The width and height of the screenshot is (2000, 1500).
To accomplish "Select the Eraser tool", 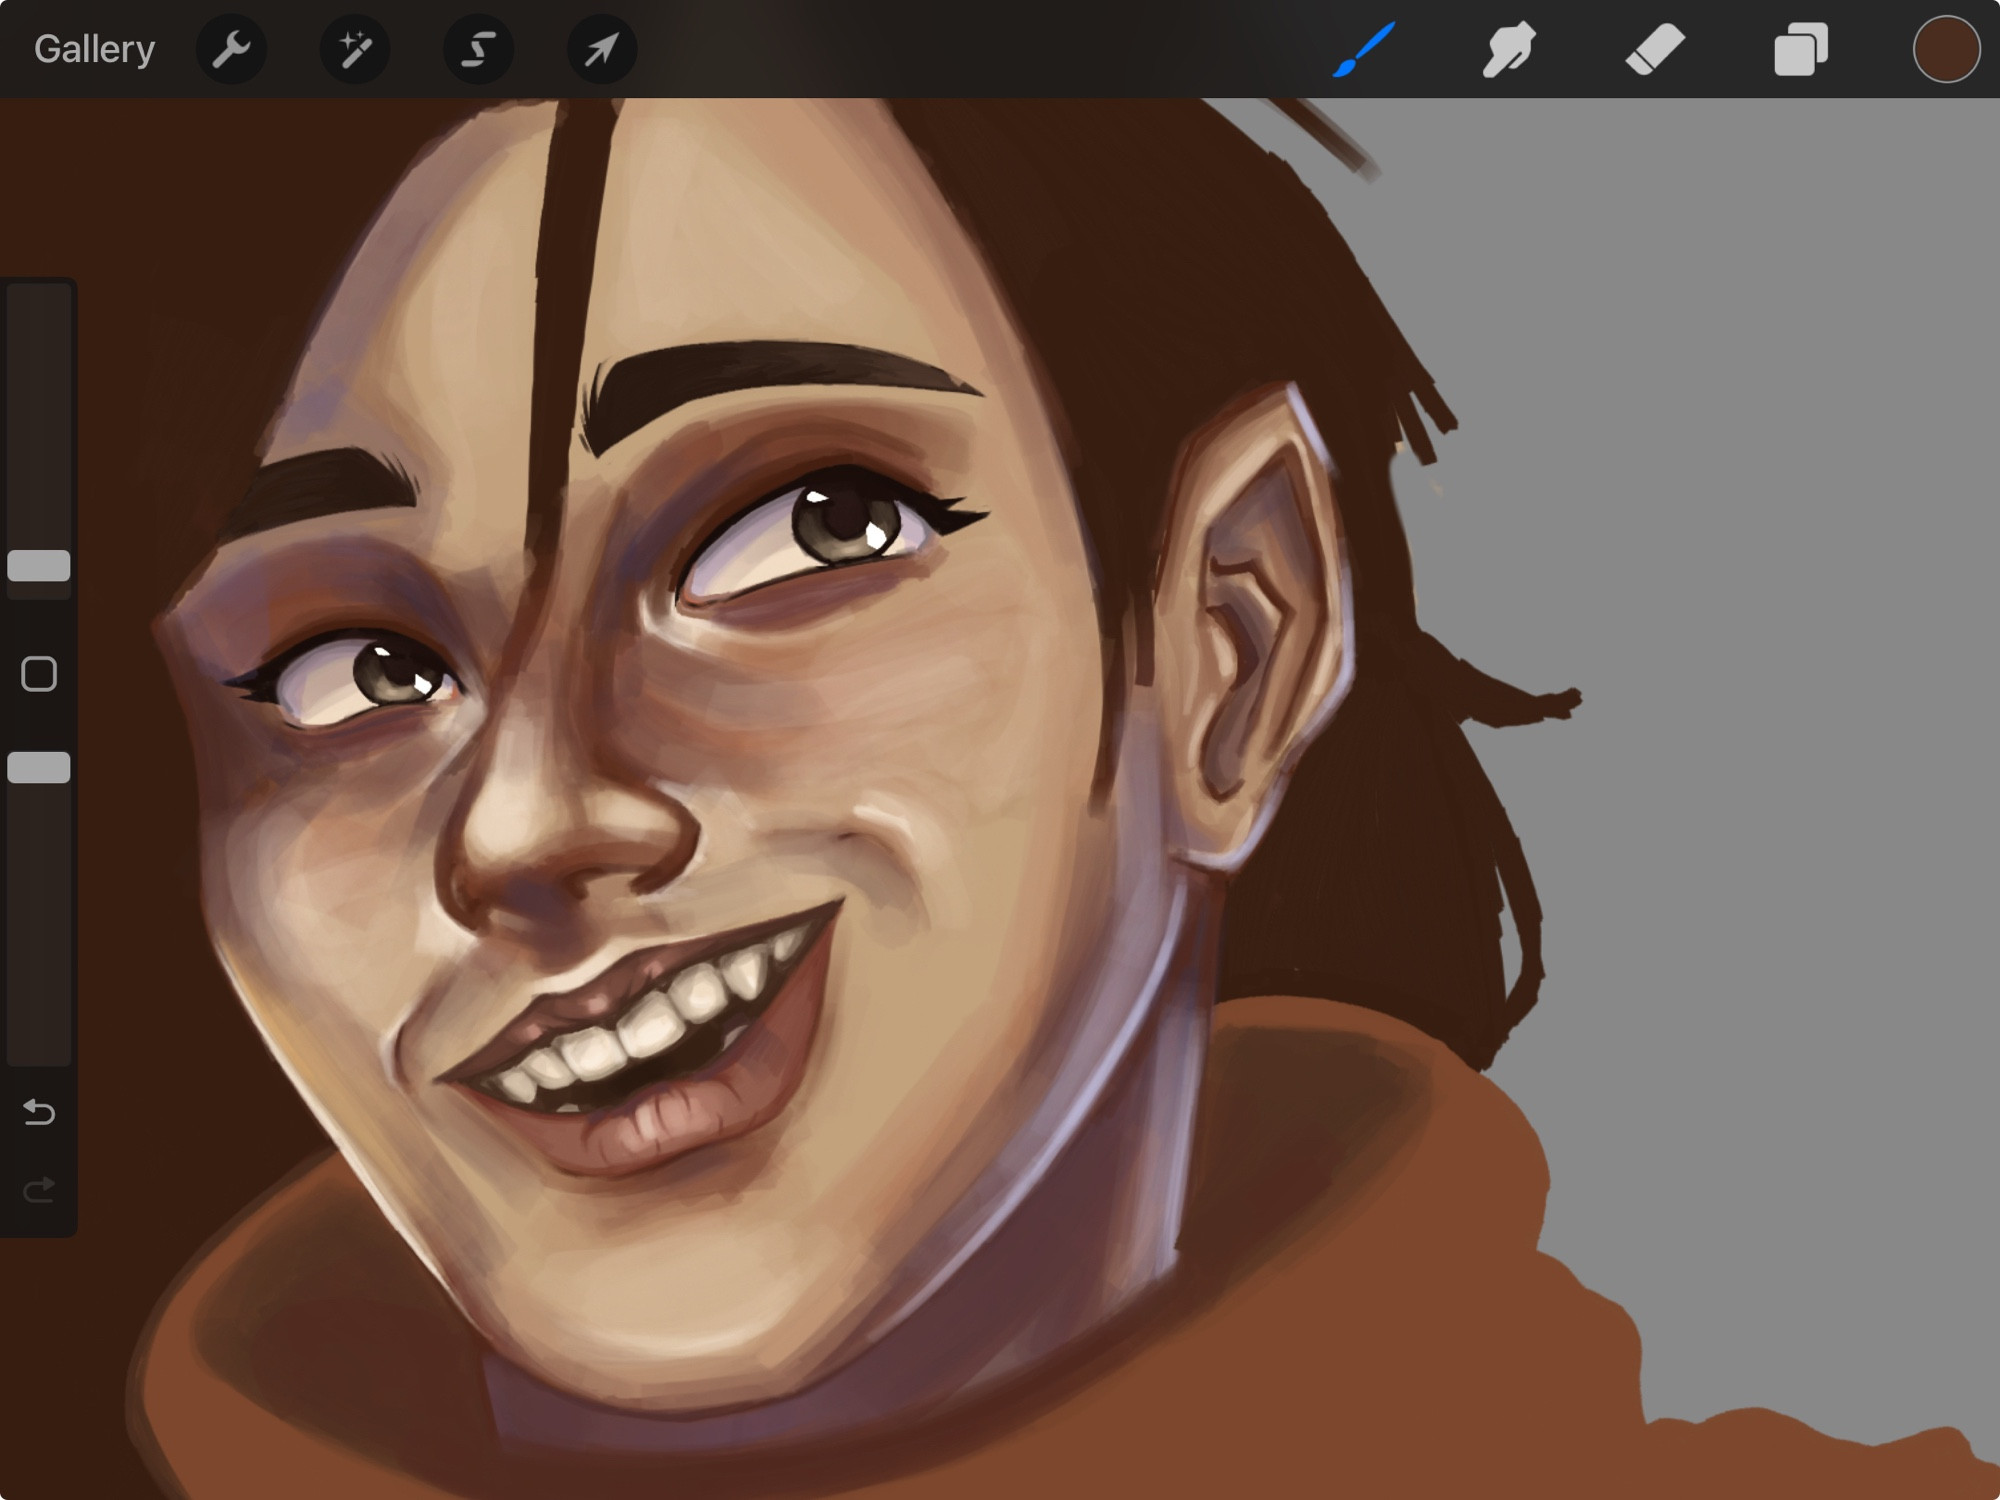I will point(1655,49).
